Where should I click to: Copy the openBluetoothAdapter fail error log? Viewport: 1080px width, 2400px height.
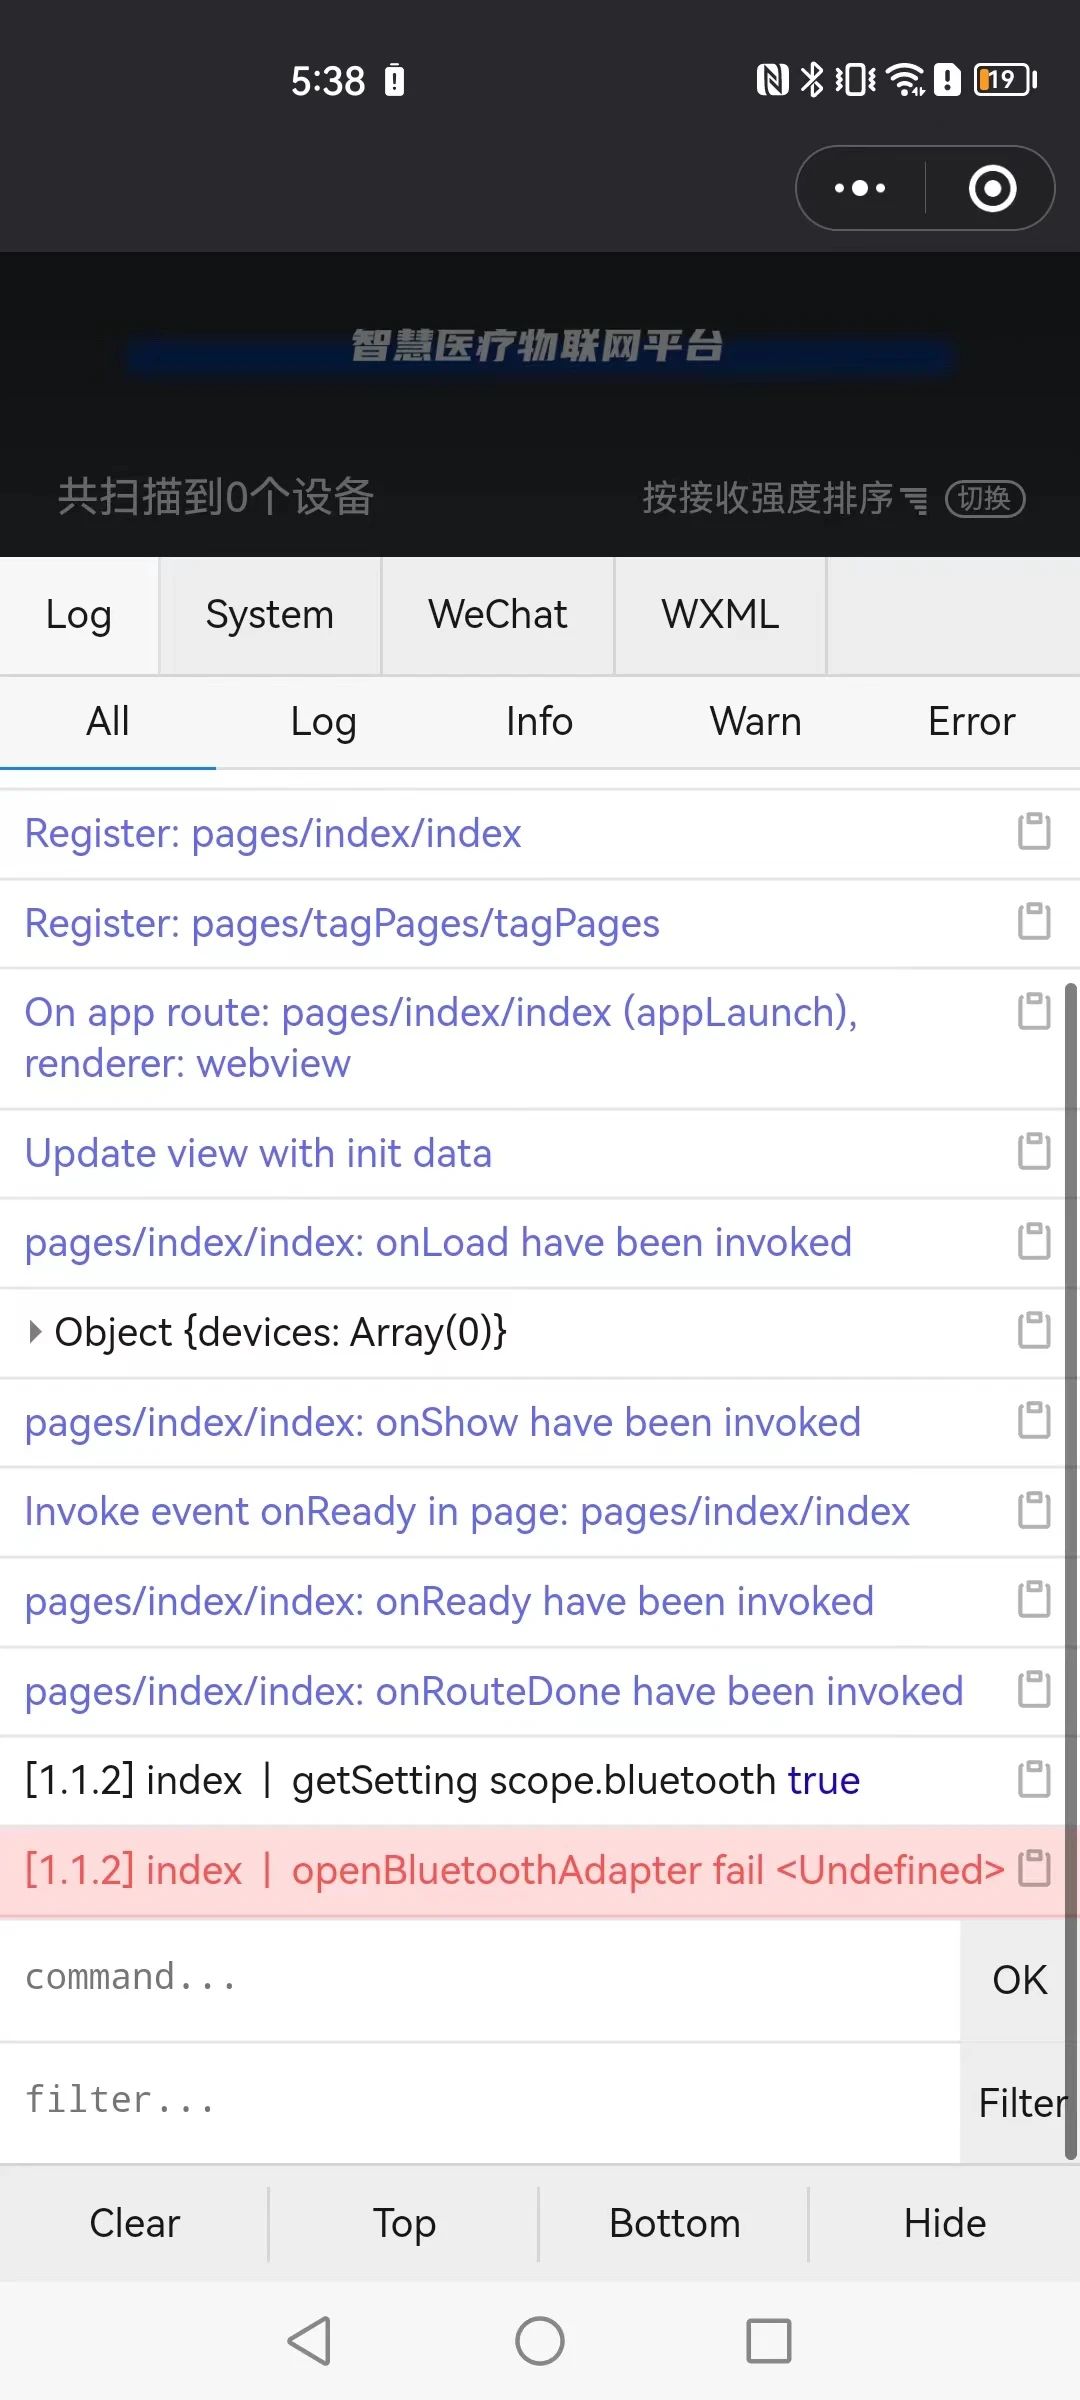(x=1034, y=1869)
